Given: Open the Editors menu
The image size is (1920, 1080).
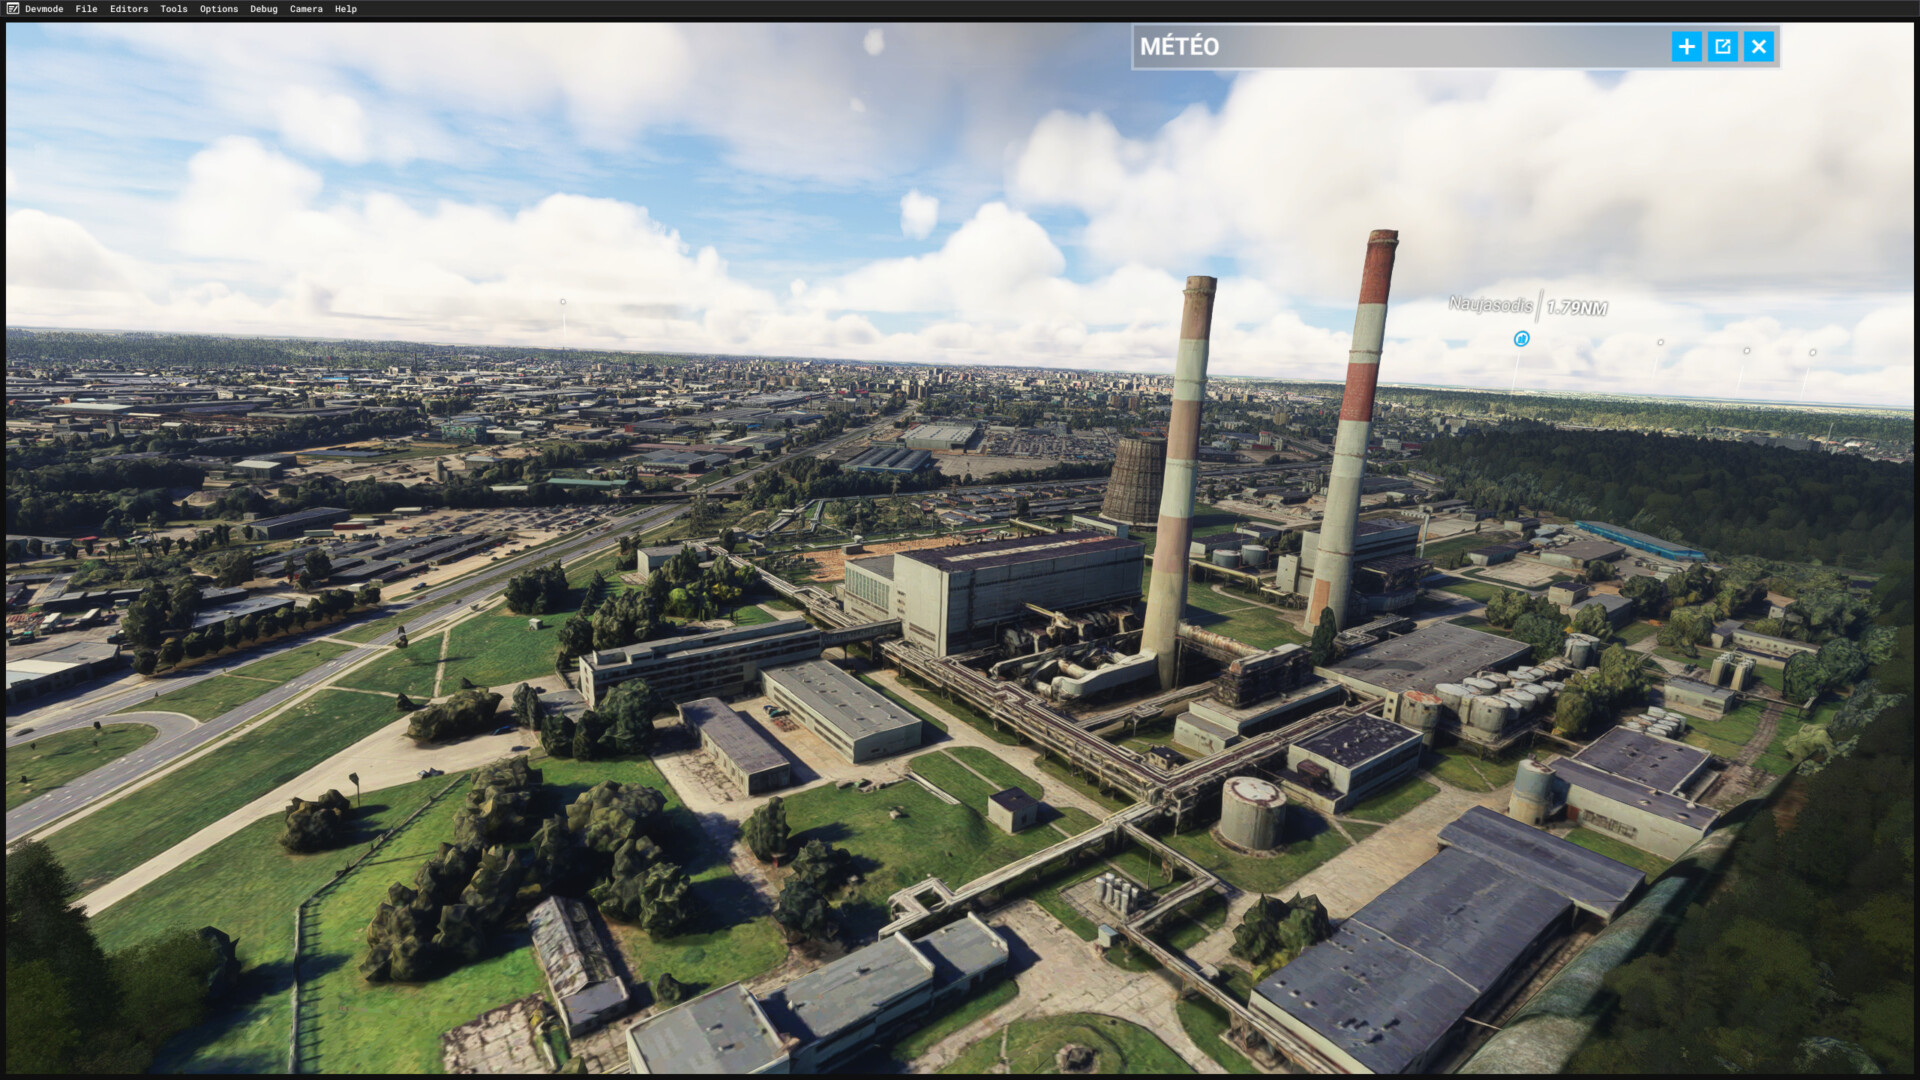Looking at the screenshot, I should click(129, 9).
